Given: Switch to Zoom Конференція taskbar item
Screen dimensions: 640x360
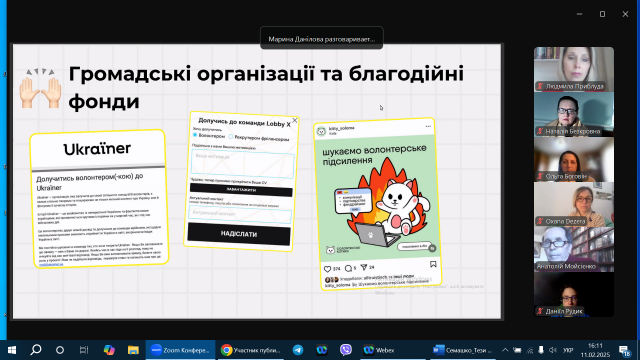Looking at the screenshot, I should (180, 350).
